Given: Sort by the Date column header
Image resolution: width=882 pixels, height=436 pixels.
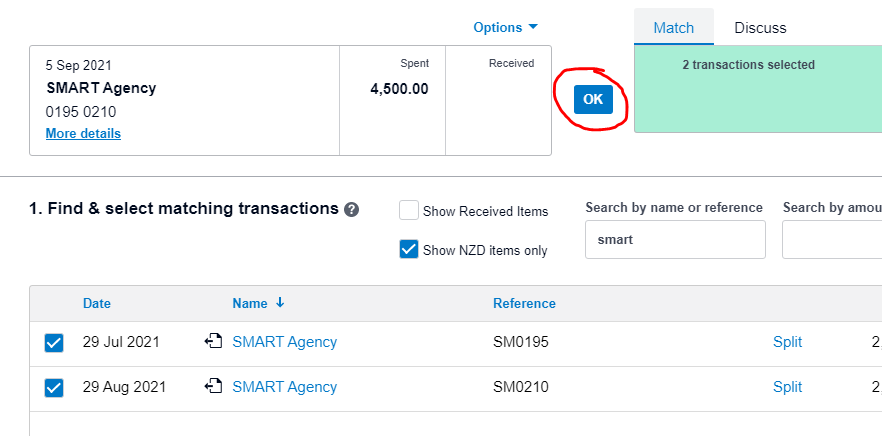Looking at the screenshot, I should pos(97,303).
